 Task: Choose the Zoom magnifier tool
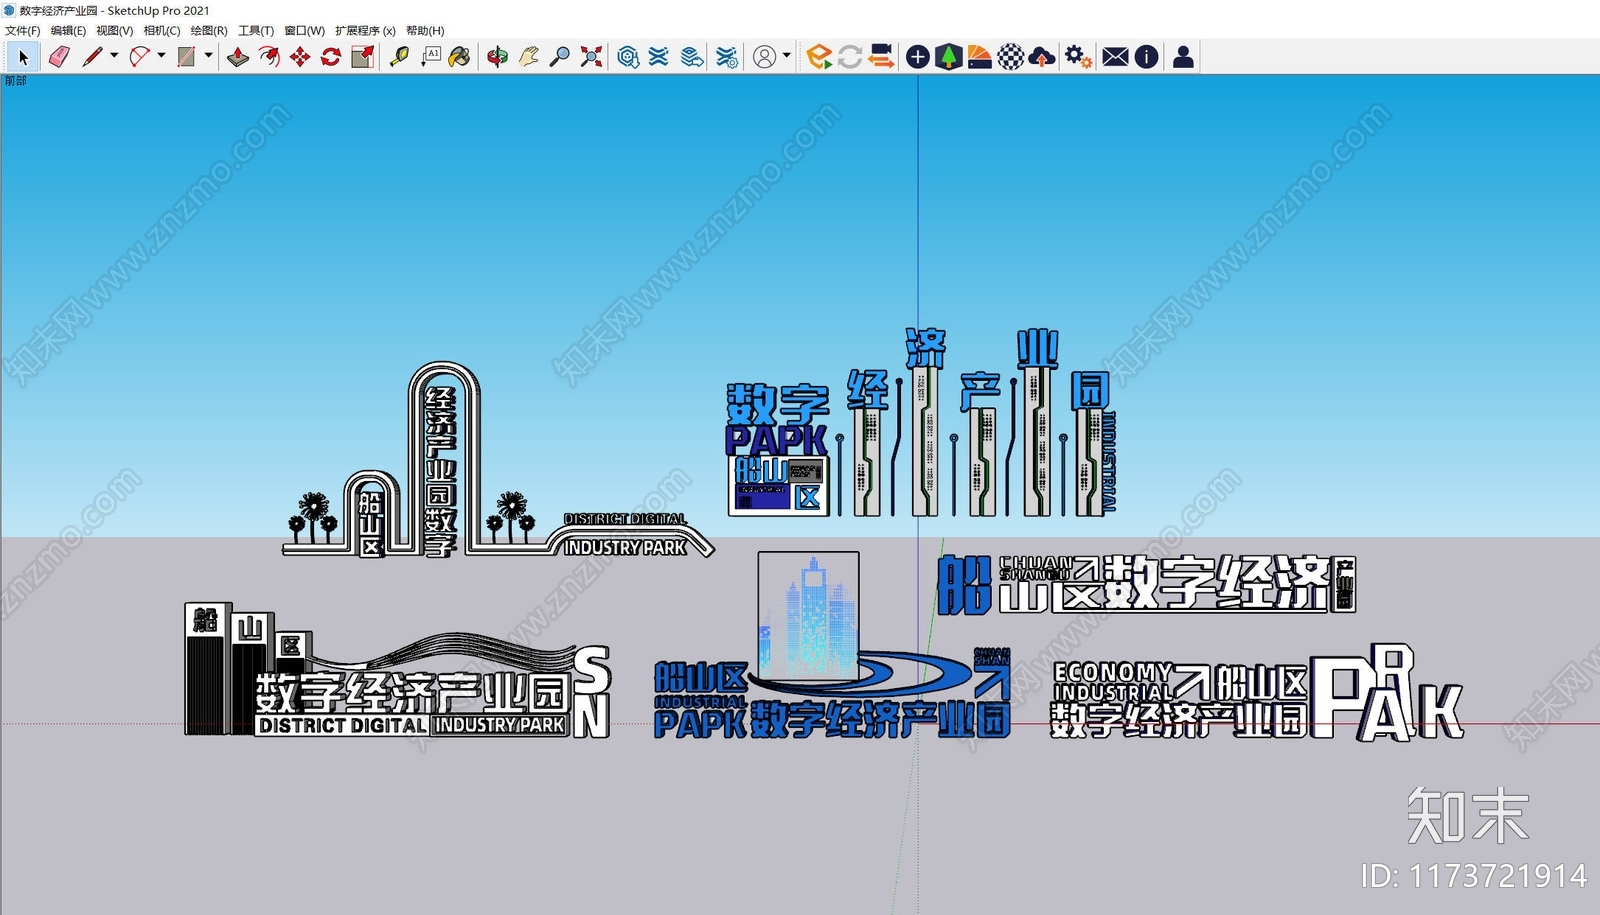[x=560, y=57]
